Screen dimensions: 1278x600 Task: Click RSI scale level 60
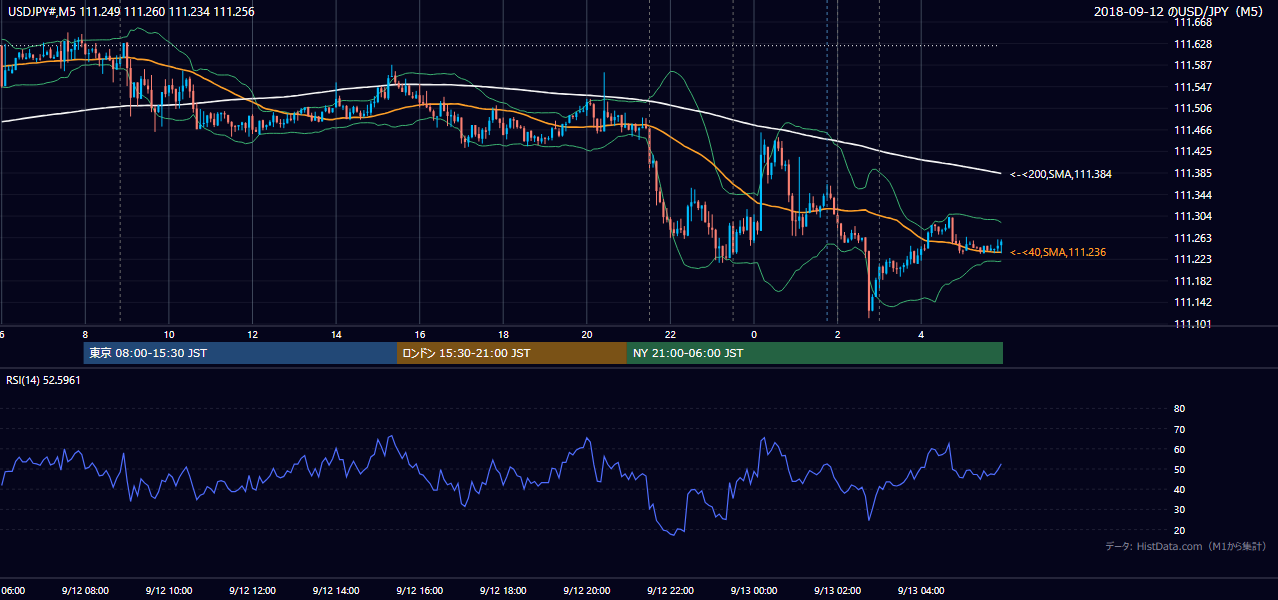(x=1179, y=449)
